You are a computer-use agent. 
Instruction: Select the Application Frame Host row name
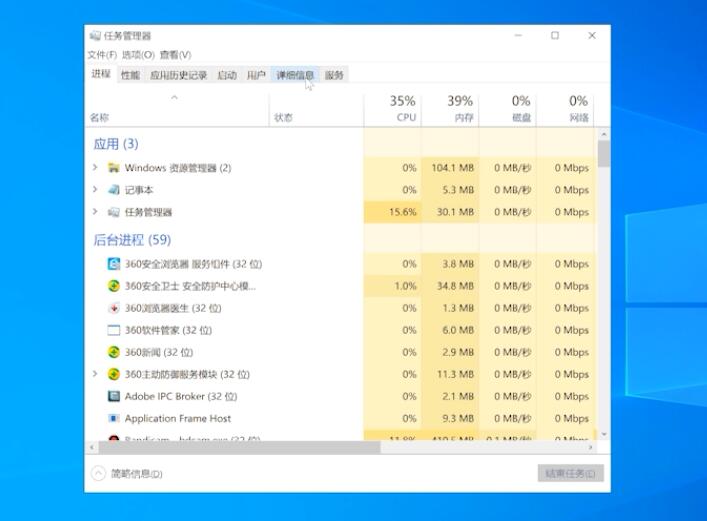[x=178, y=419]
